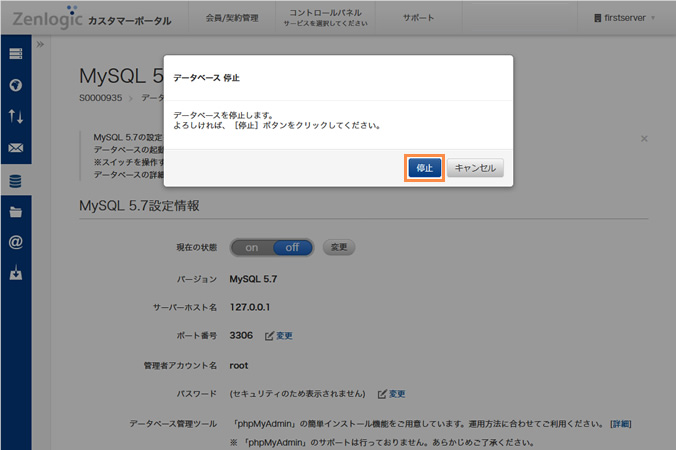
Task: Click the globe icon in sidebar
Action: pos(15,85)
